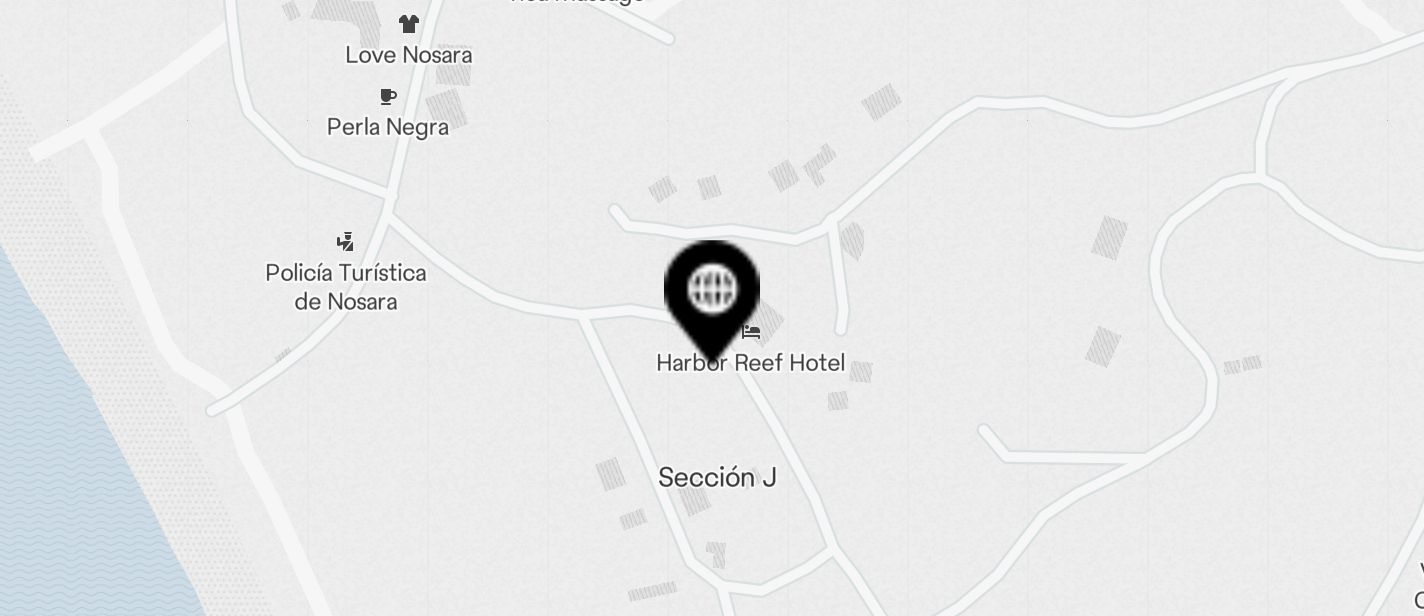Click the road junction below Perla Negra
The image size is (1424, 616).
388,204
